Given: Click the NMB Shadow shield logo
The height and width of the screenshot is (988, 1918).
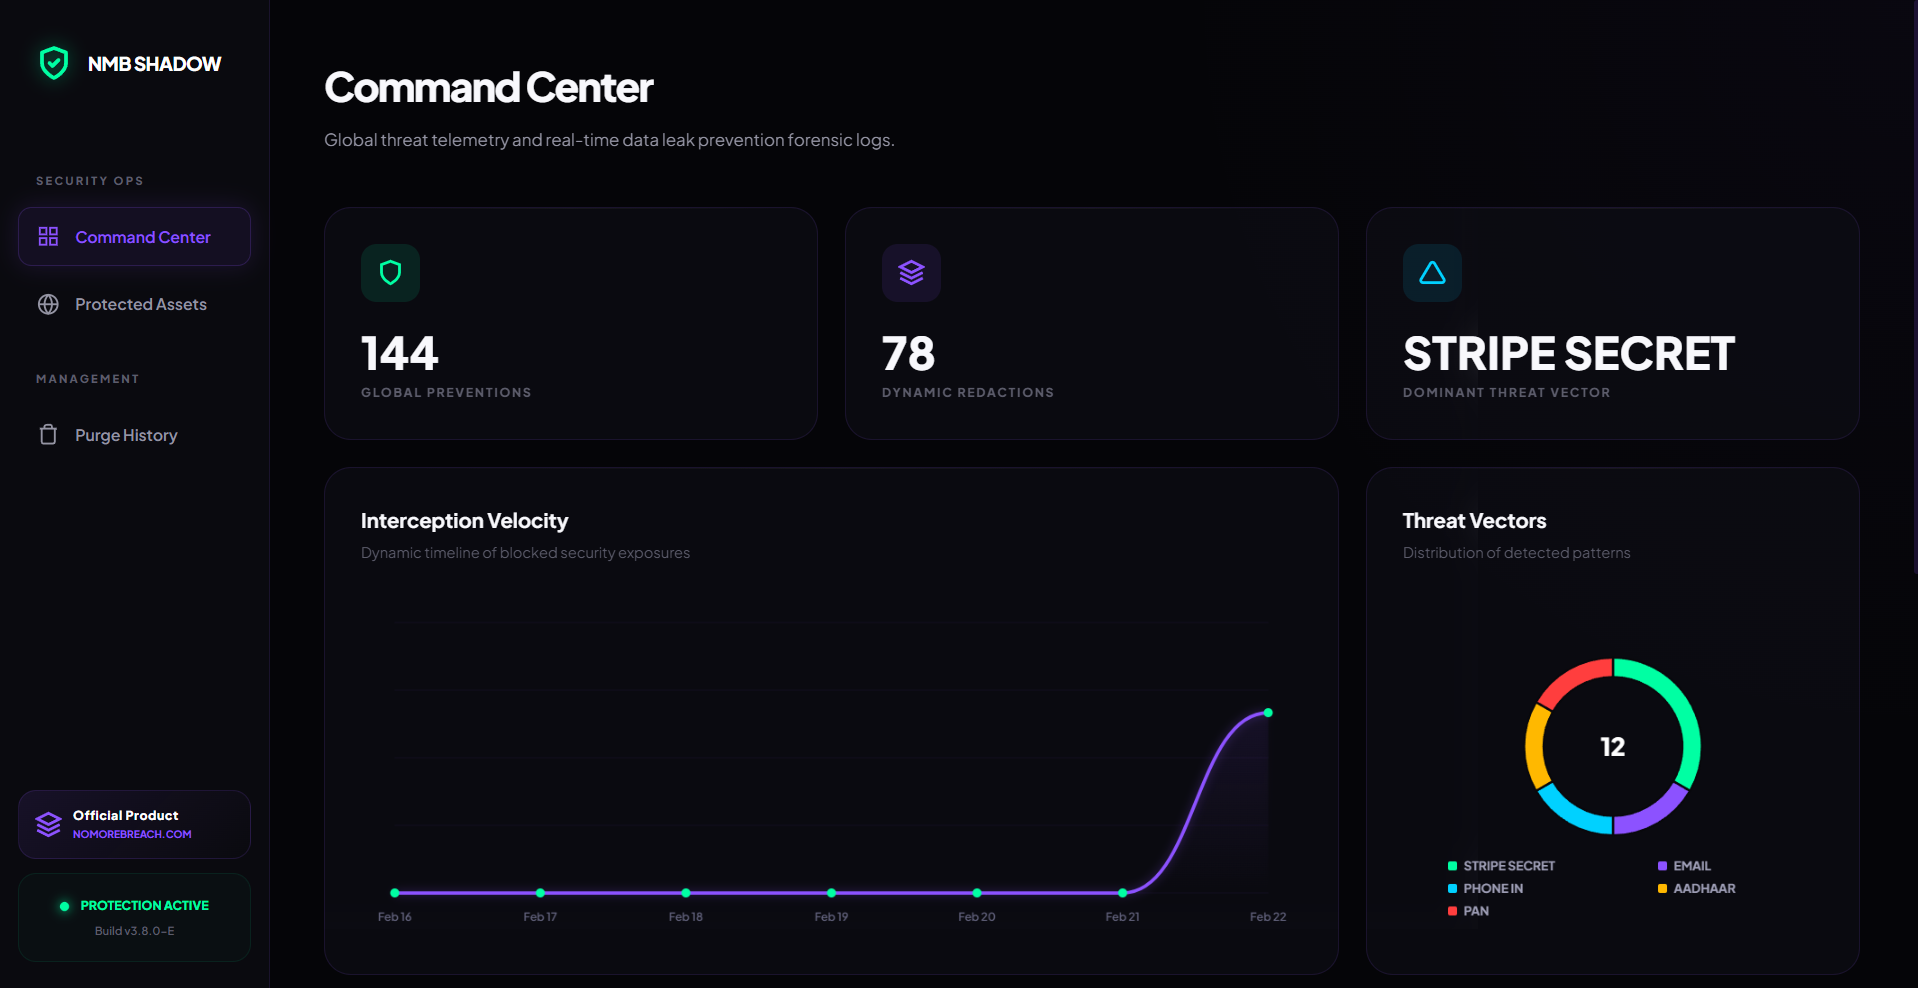Looking at the screenshot, I should point(54,63).
